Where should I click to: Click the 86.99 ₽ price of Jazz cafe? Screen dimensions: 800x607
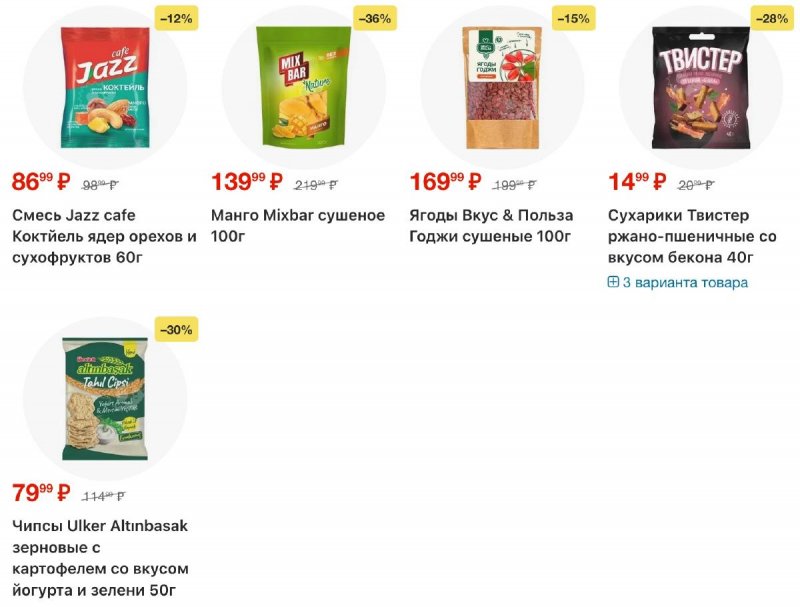pyautogui.click(x=41, y=182)
